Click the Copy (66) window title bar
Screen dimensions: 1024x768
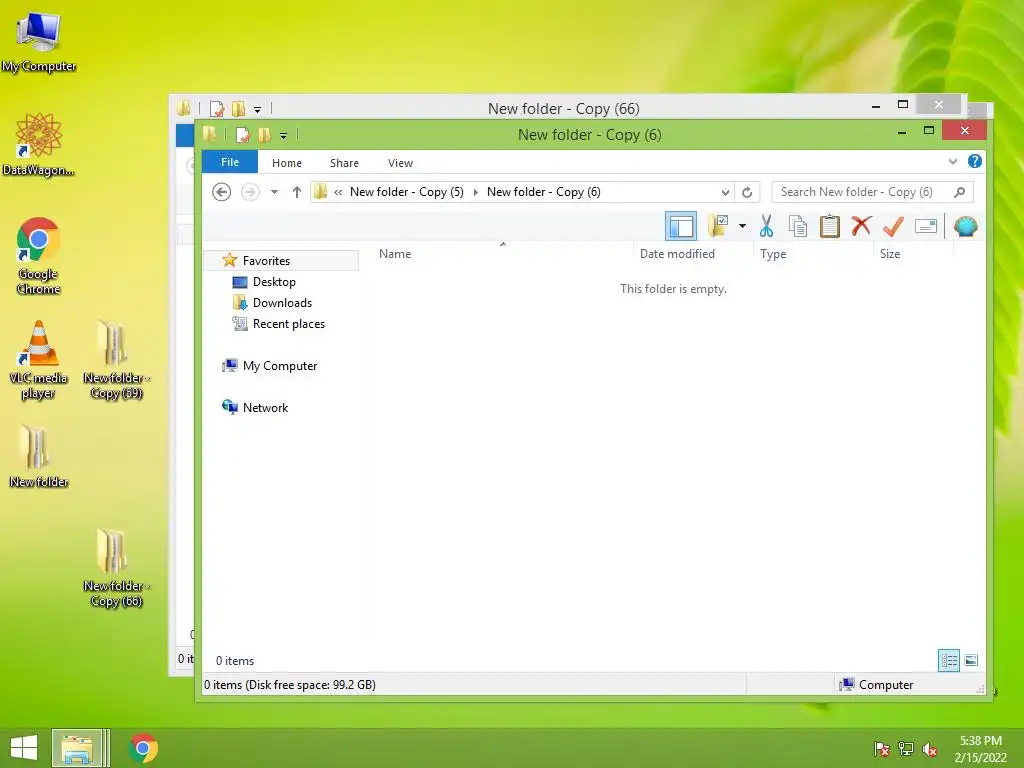click(x=564, y=108)
